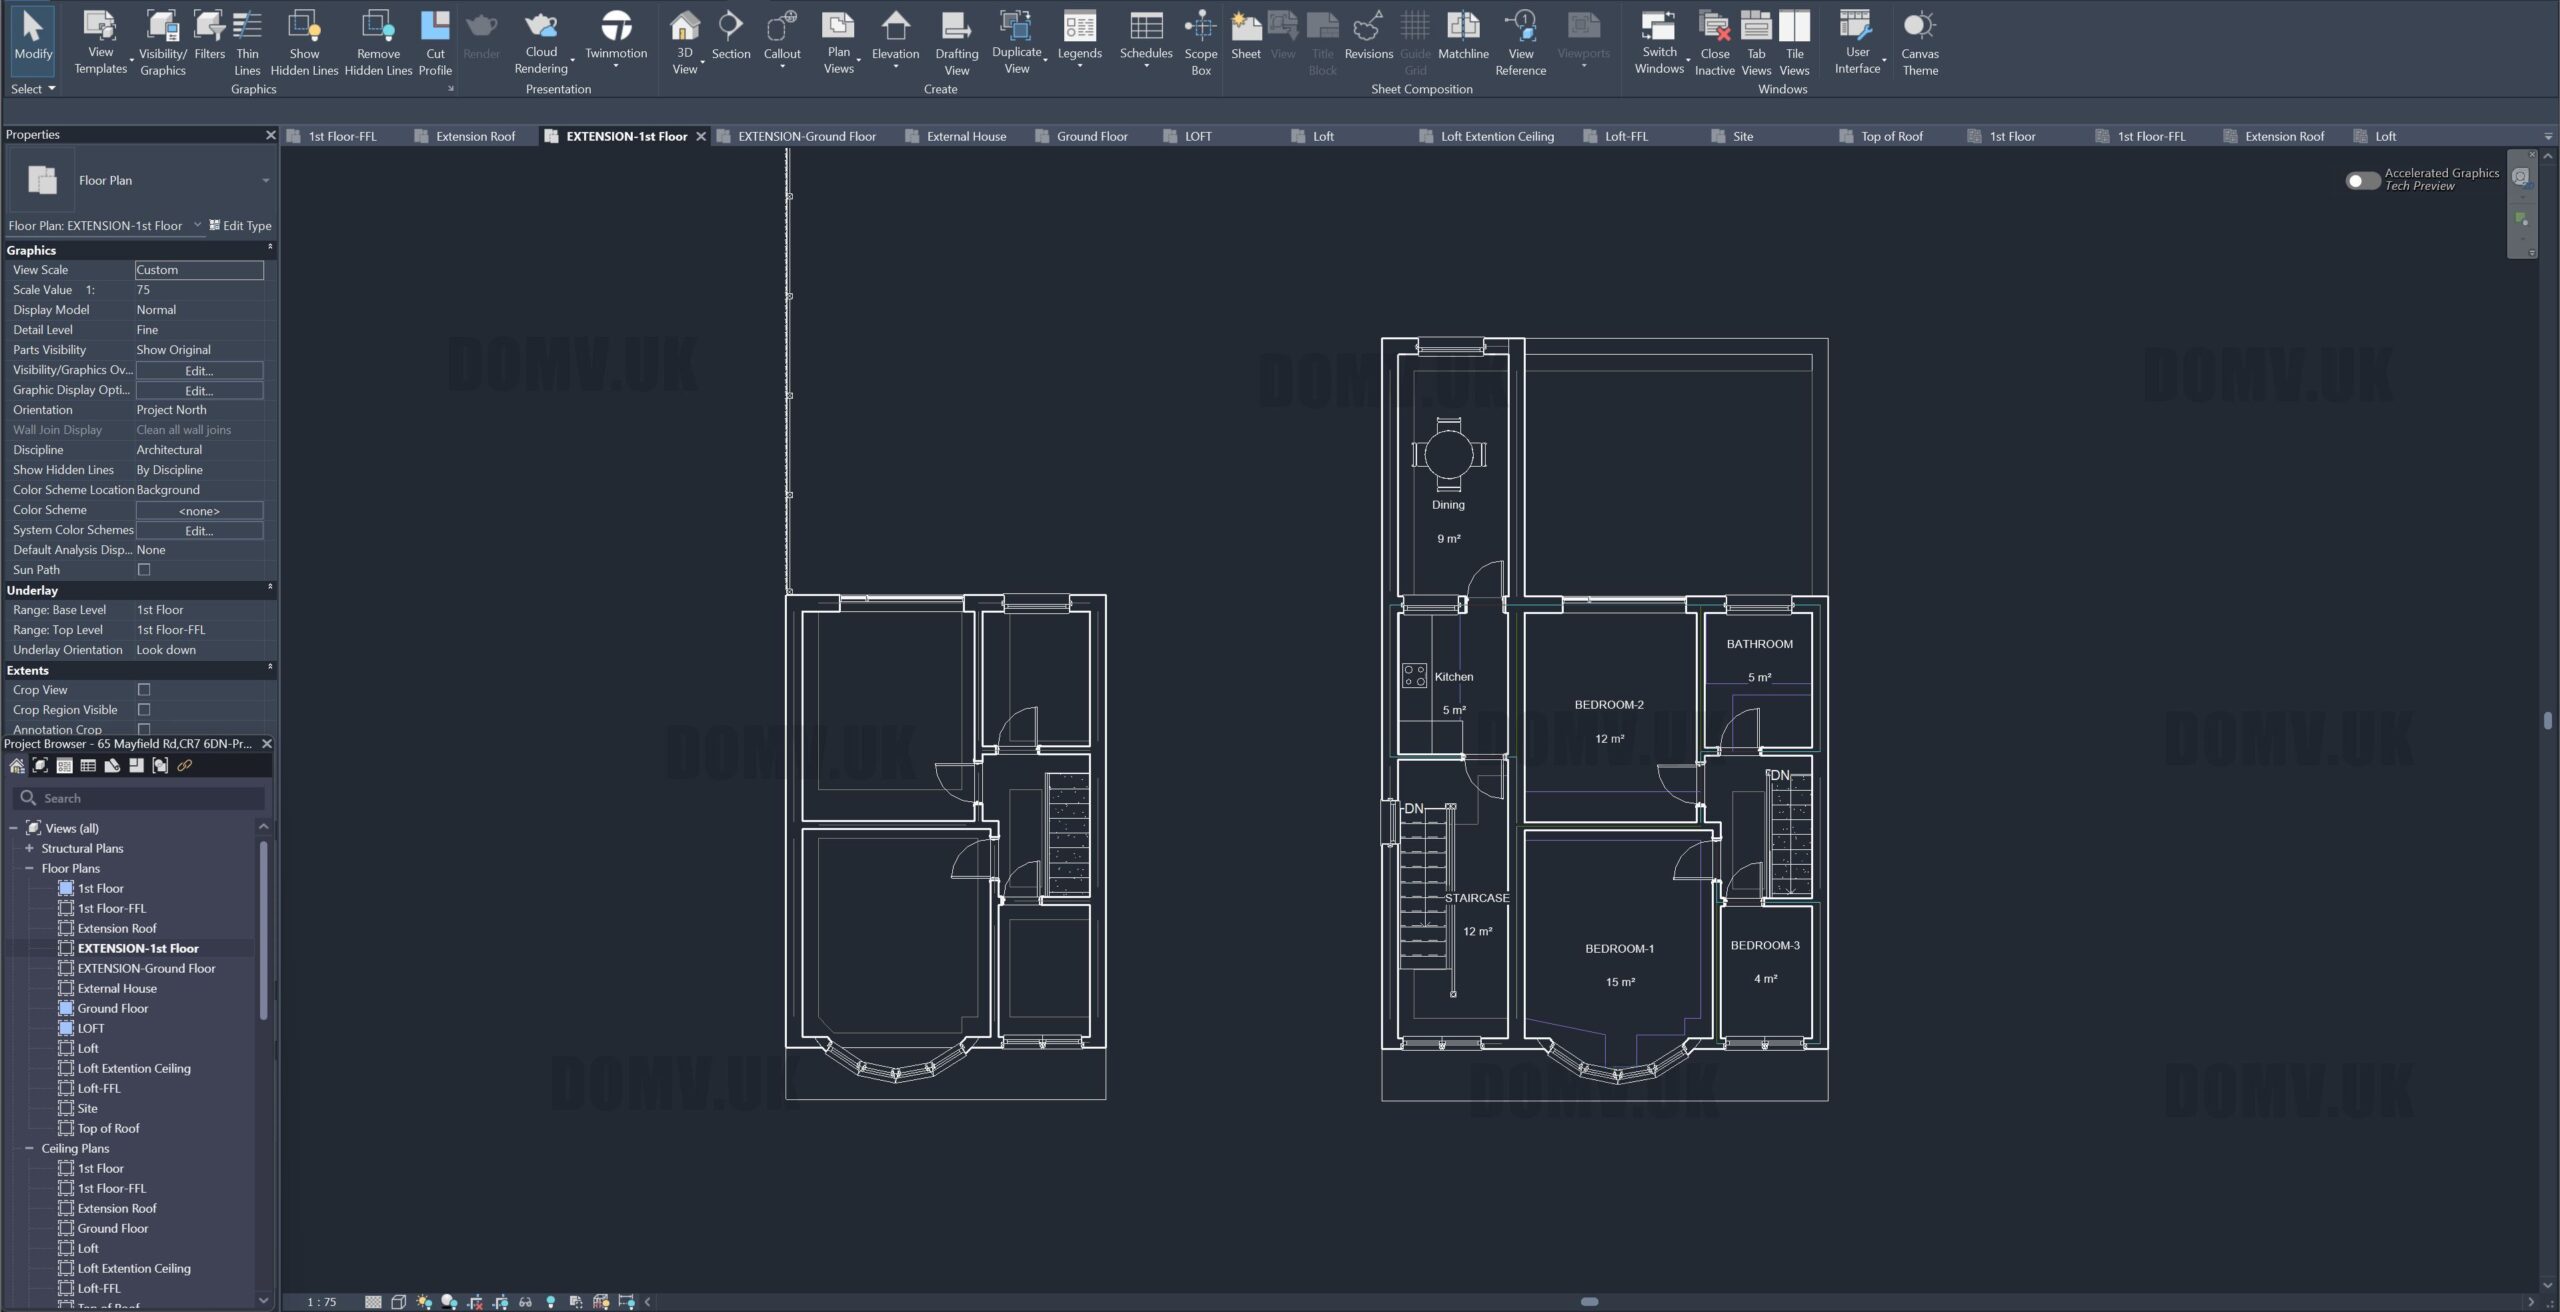Check the Crop View checkbox
Viewport: 2560px width, 1312px height.
pos(144,690)
